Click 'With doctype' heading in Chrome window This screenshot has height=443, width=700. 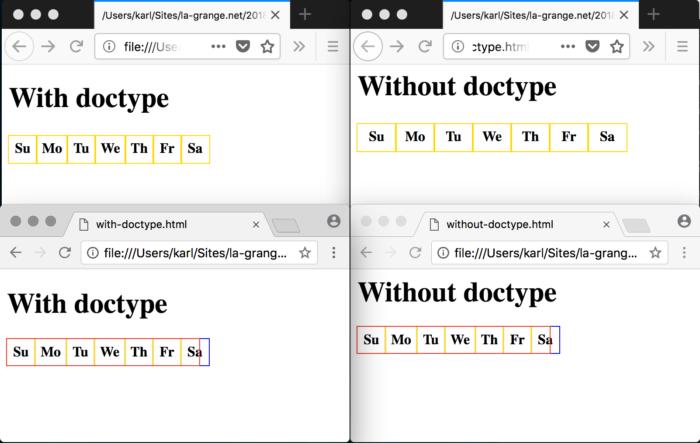click(88, 305)
